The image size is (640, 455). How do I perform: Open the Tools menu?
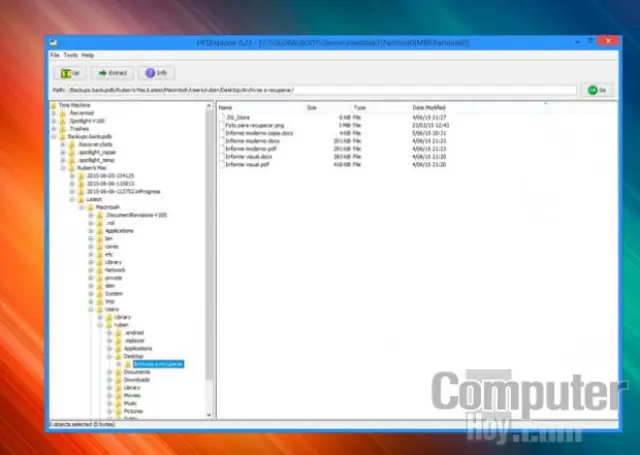[x=70, y=55]
